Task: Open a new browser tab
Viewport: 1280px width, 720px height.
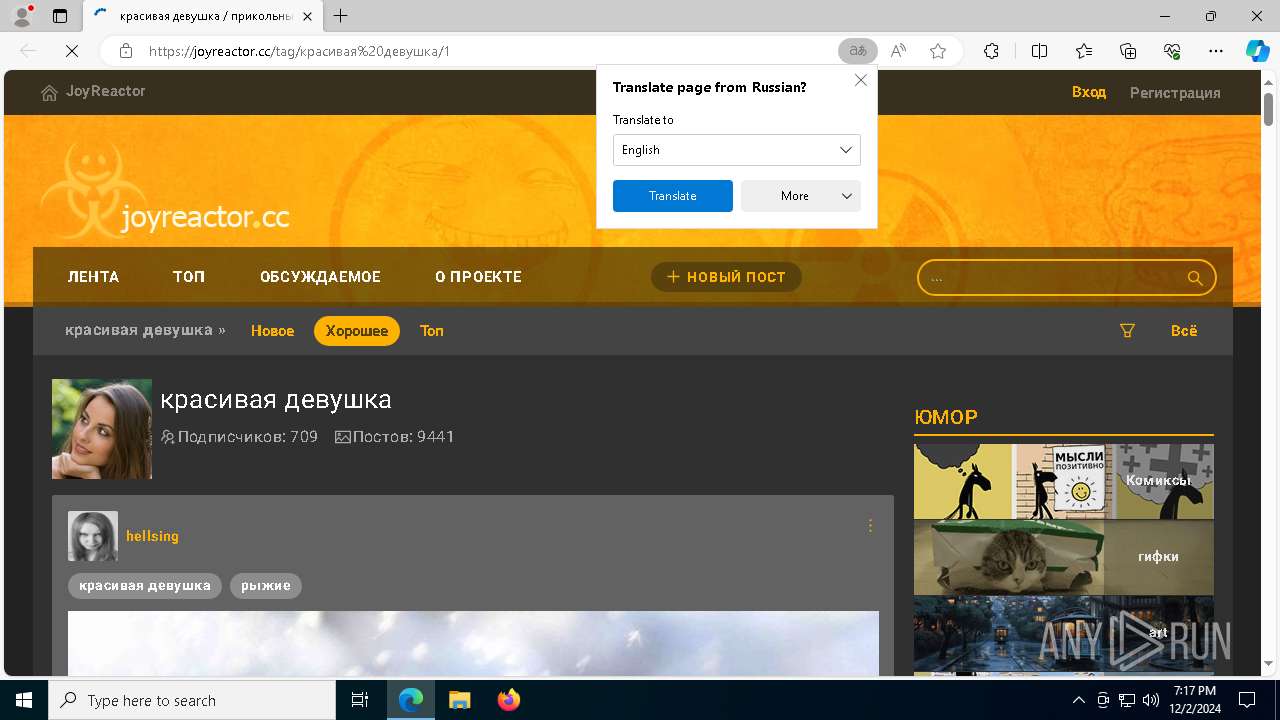Action: tap(341, 16)
